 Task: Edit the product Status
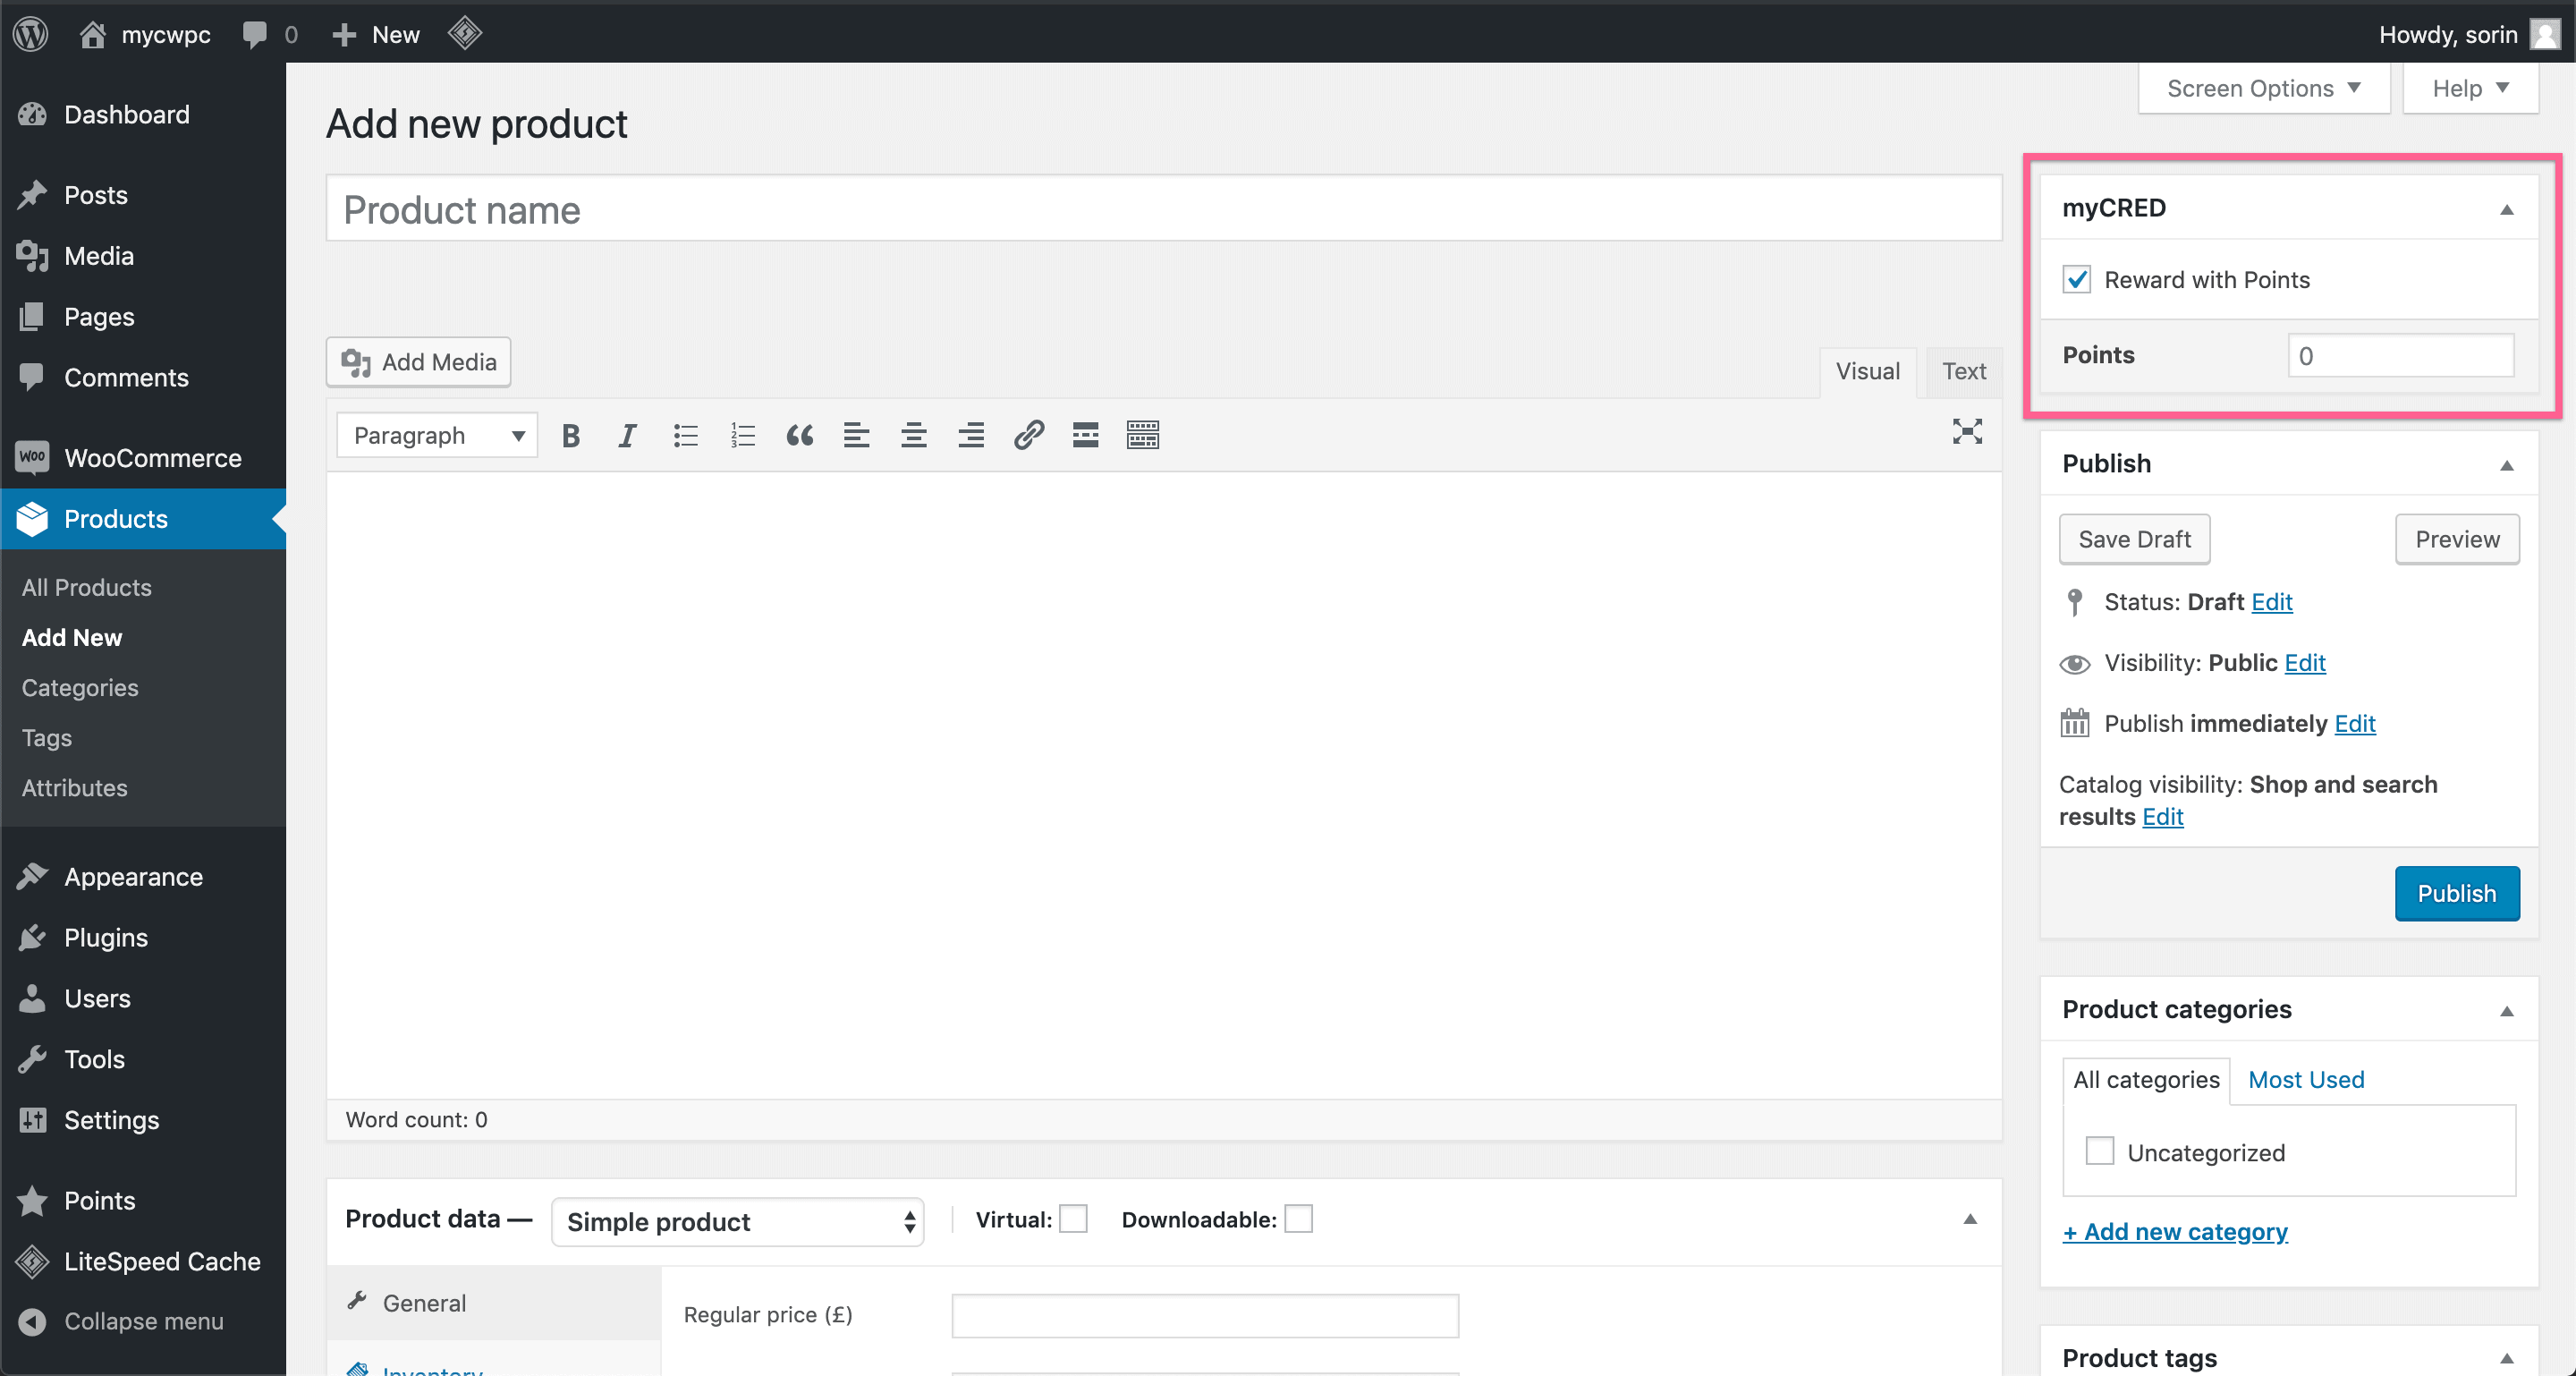(2272, 602)
